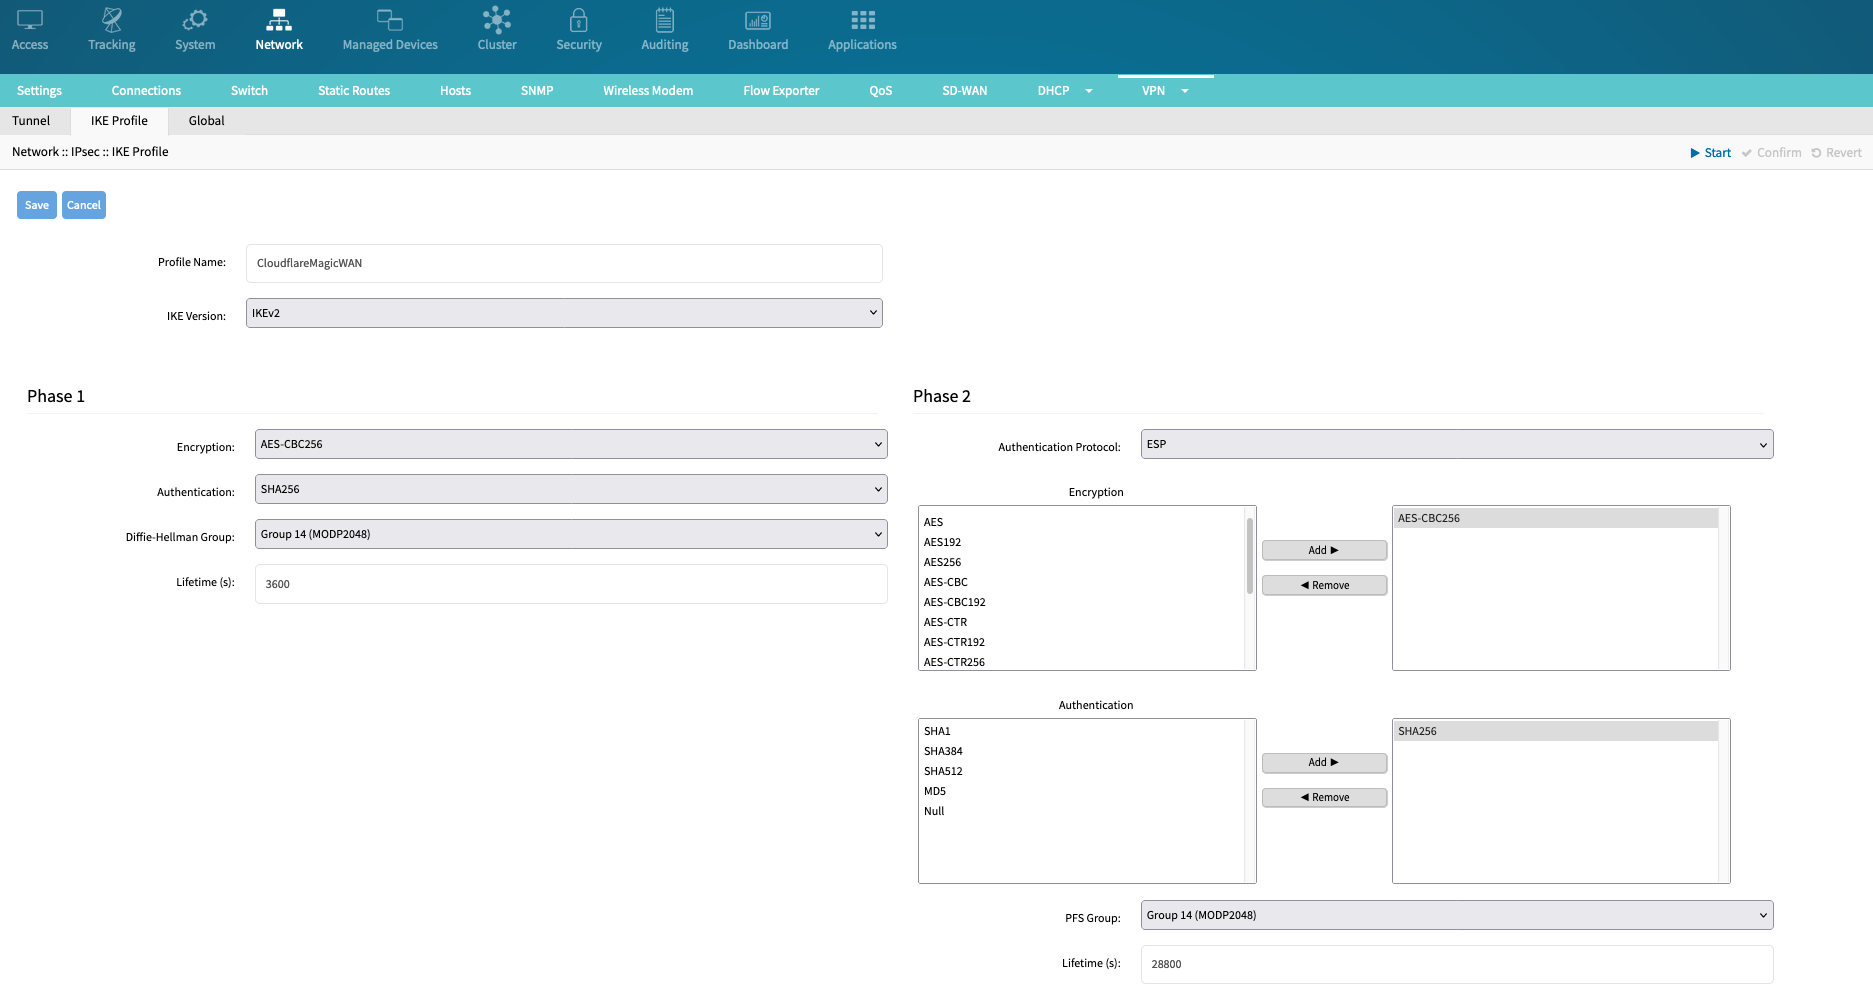1873x1007 pixels.
Task: Click the Revert link
Action: click(1836, 153)
